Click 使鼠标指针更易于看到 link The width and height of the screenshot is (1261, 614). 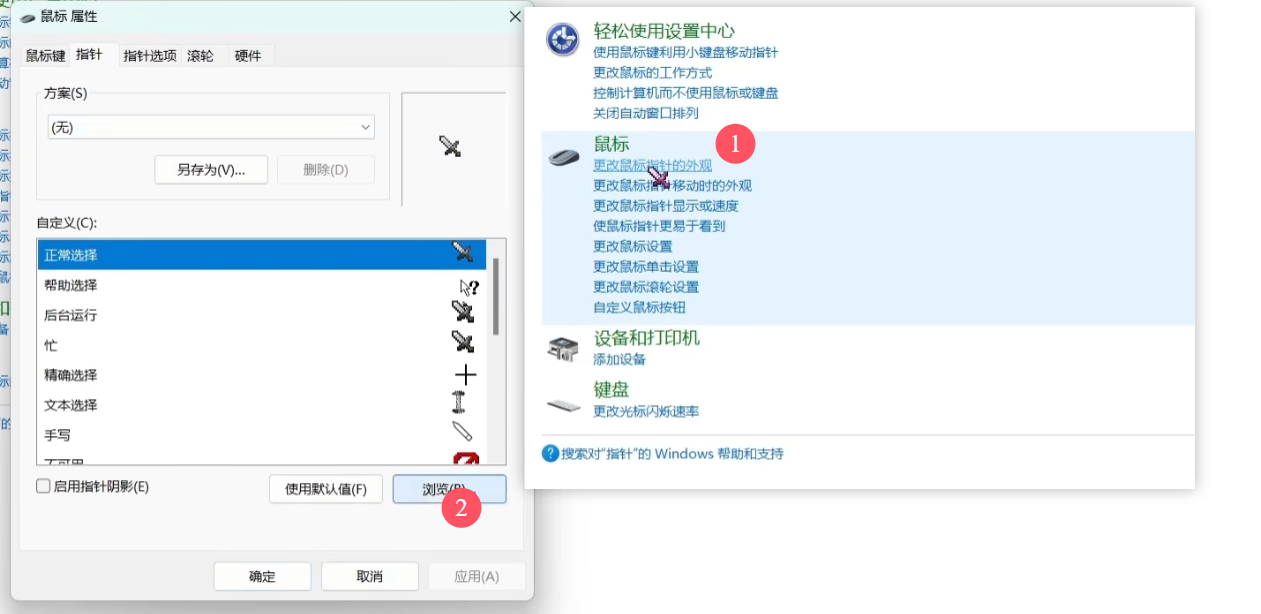point(659,226)
